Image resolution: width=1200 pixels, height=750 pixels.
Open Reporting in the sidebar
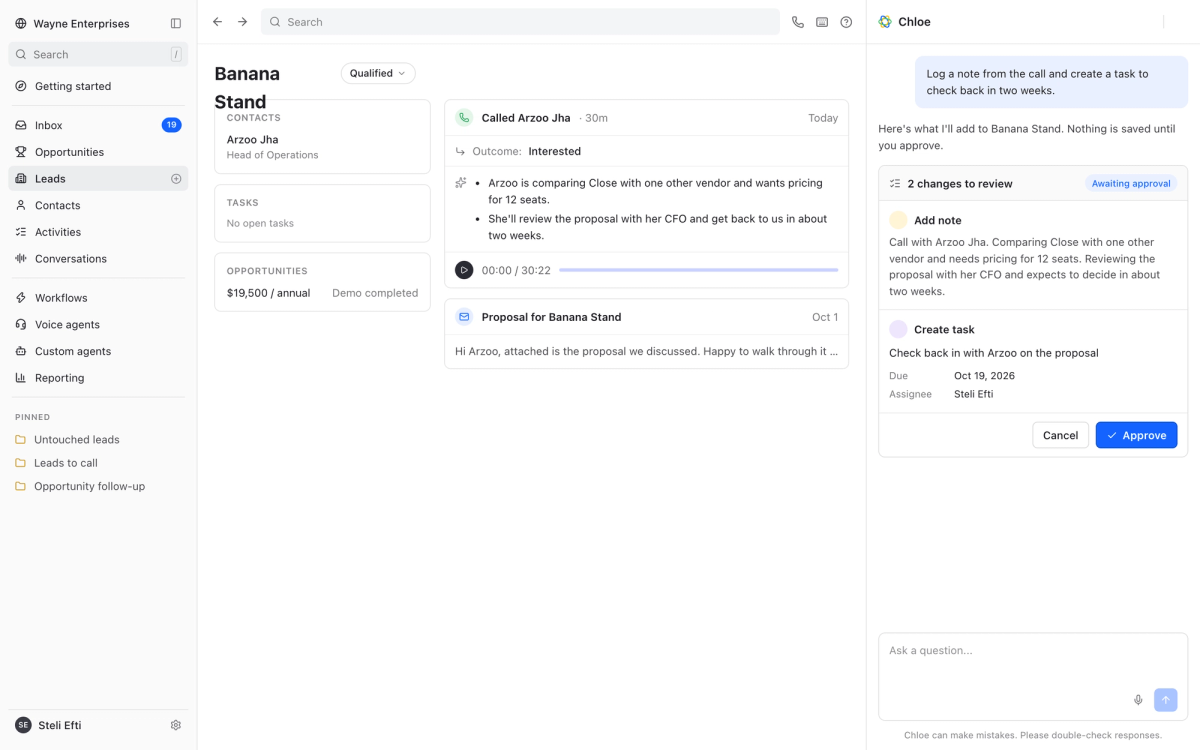[98, 378]
